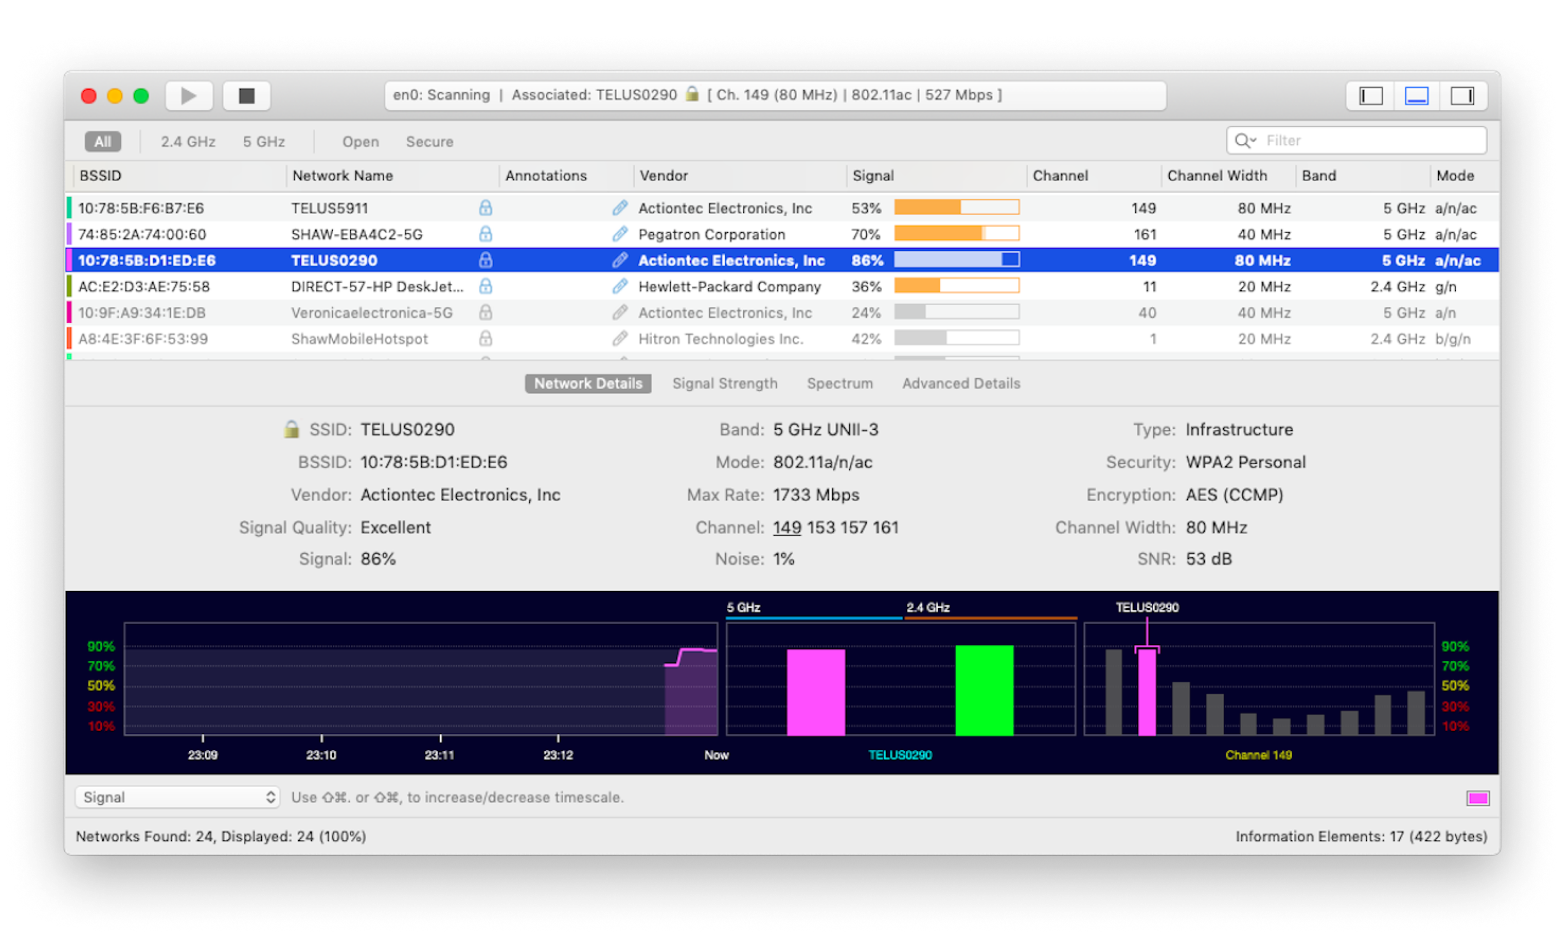
Task: Click the lock icon for SHAW-EBA4C2-5G
Action: (x=485, y=234)
